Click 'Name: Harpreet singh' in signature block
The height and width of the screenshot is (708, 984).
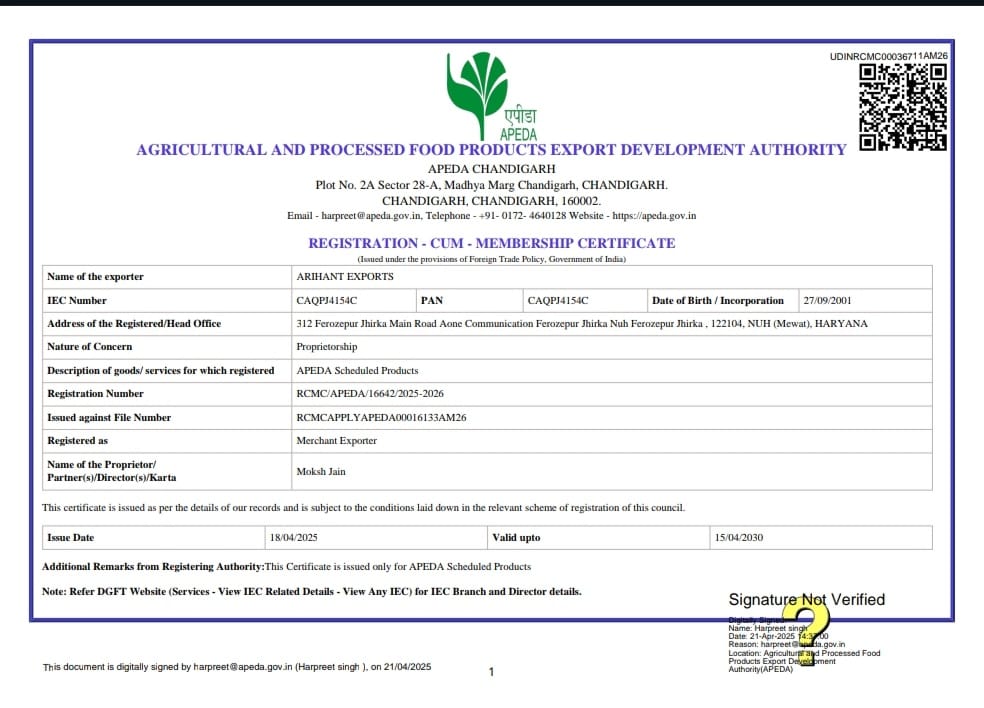click(768, 628)
